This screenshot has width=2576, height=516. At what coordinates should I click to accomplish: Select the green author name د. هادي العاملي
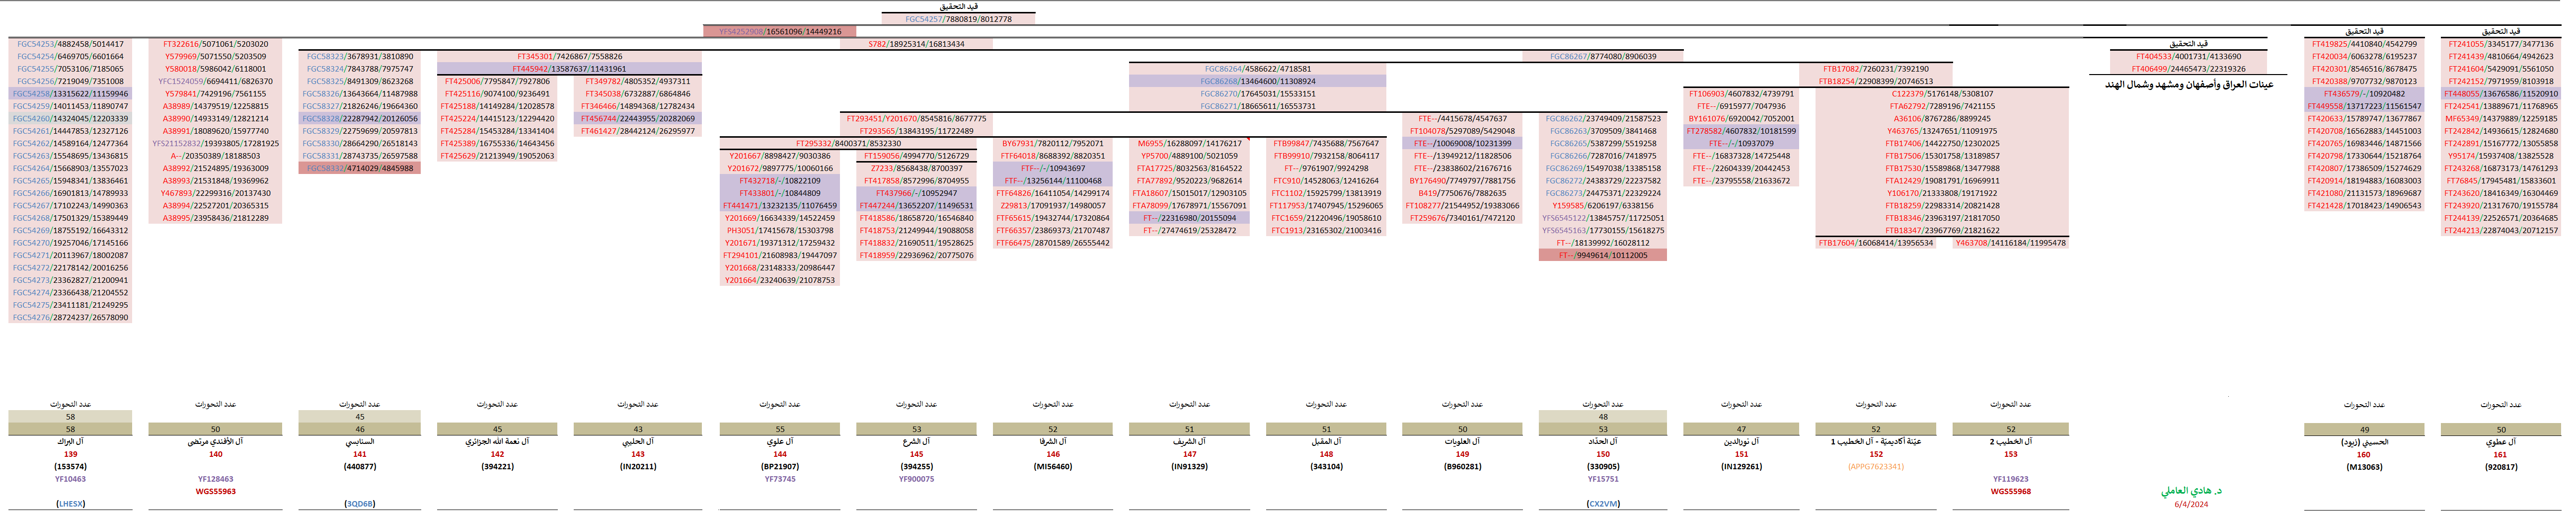coord(2191,492)
